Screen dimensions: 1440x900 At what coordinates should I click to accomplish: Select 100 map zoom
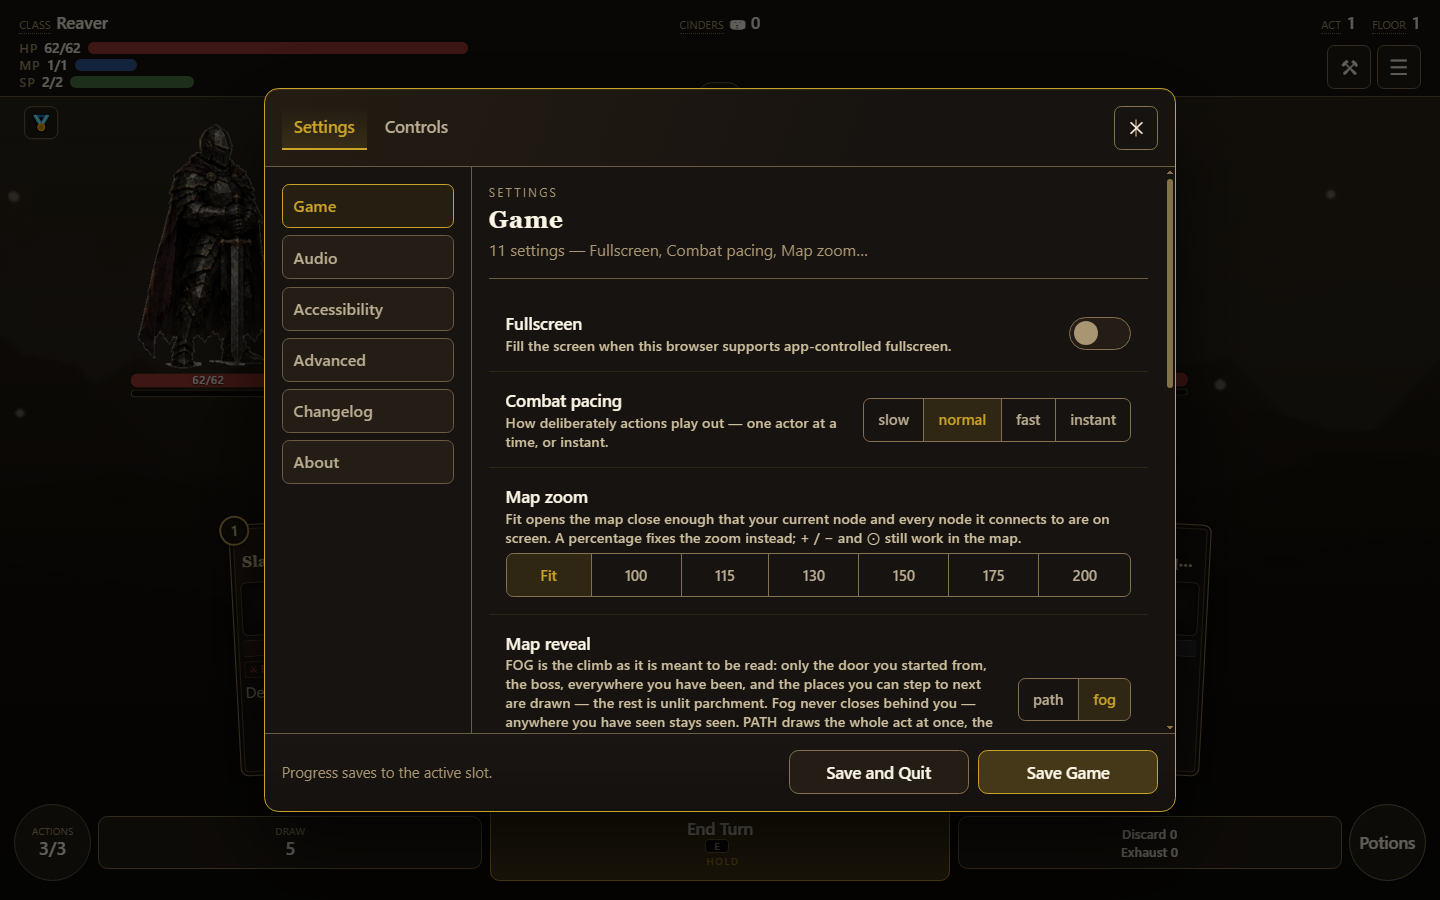tap(636, 575)
